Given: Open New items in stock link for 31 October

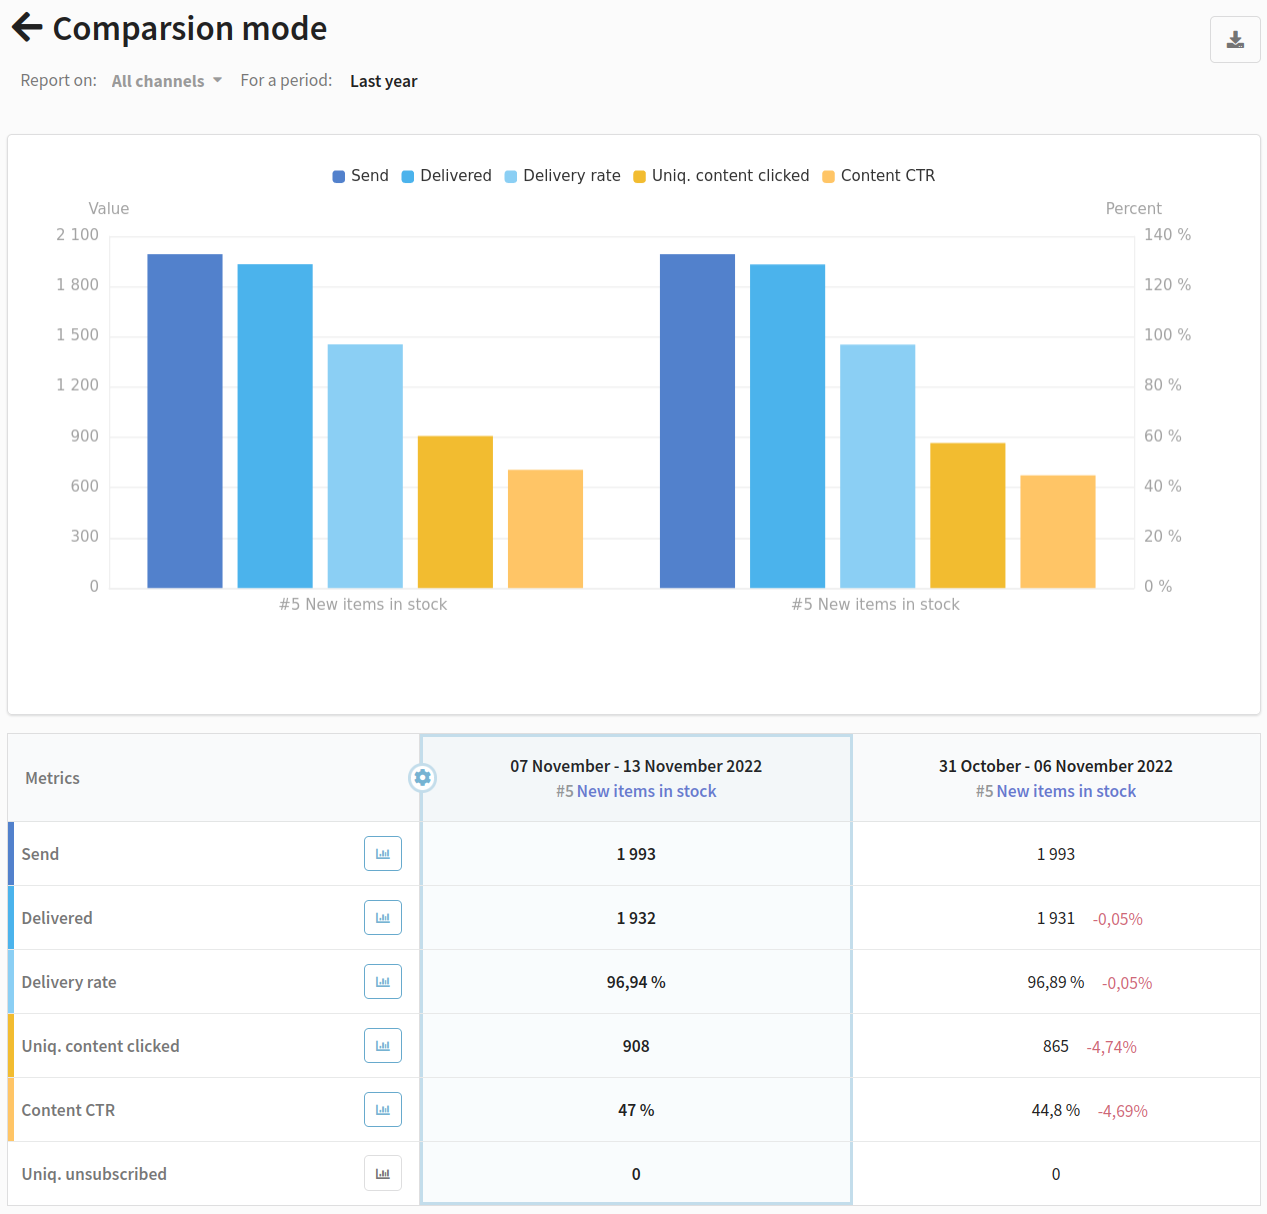Looking at the screenshot, I should 1066,791.
